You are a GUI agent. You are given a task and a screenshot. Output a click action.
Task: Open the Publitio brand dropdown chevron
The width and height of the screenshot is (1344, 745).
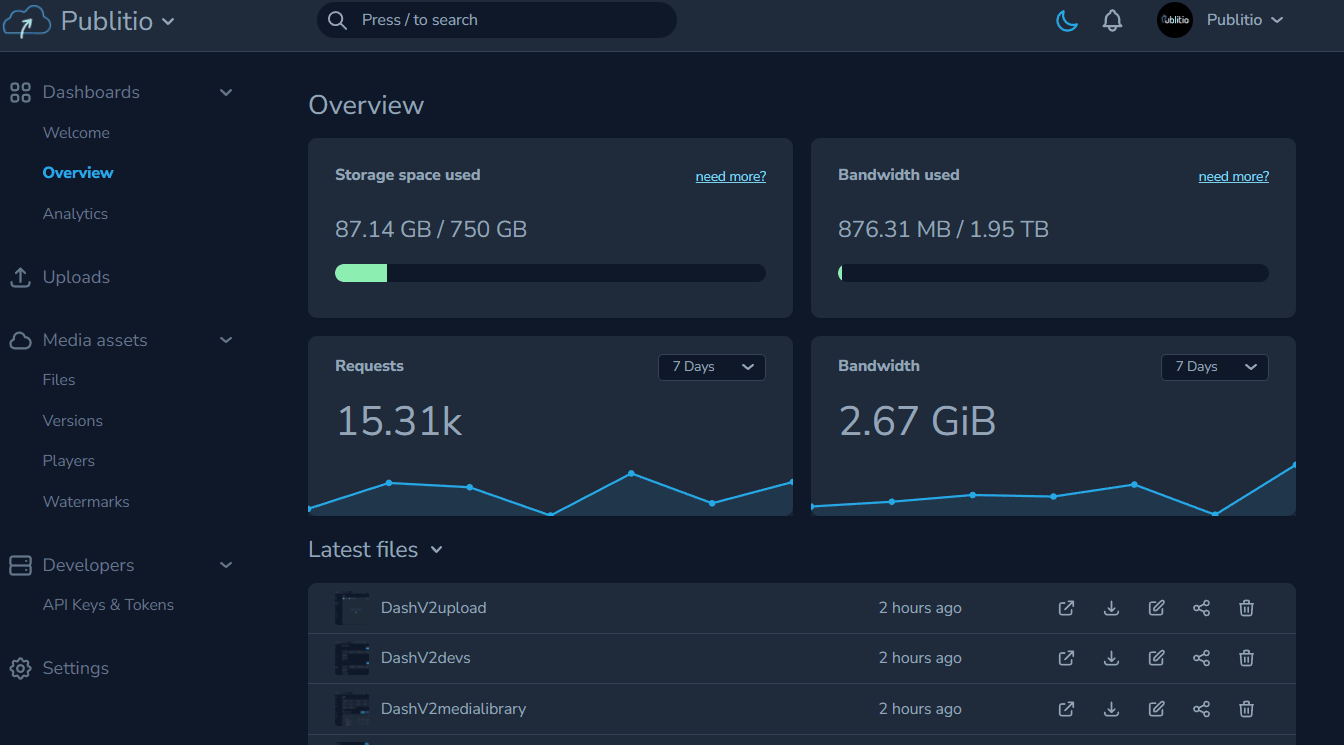tap(168, 22)
